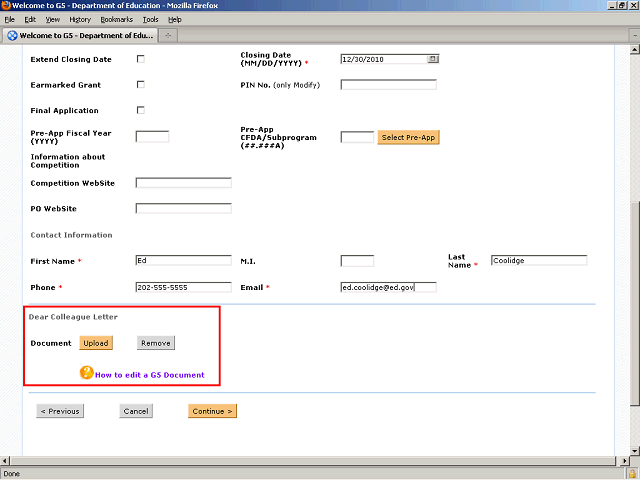
Task: Click the Done status bar text
Action: pyautogui.click(x=11, y=474)
